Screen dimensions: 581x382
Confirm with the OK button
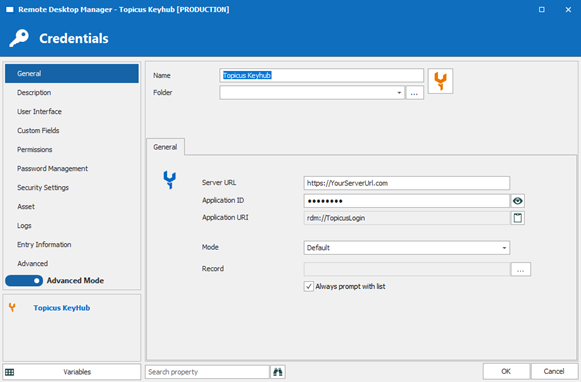pos(506,371)
